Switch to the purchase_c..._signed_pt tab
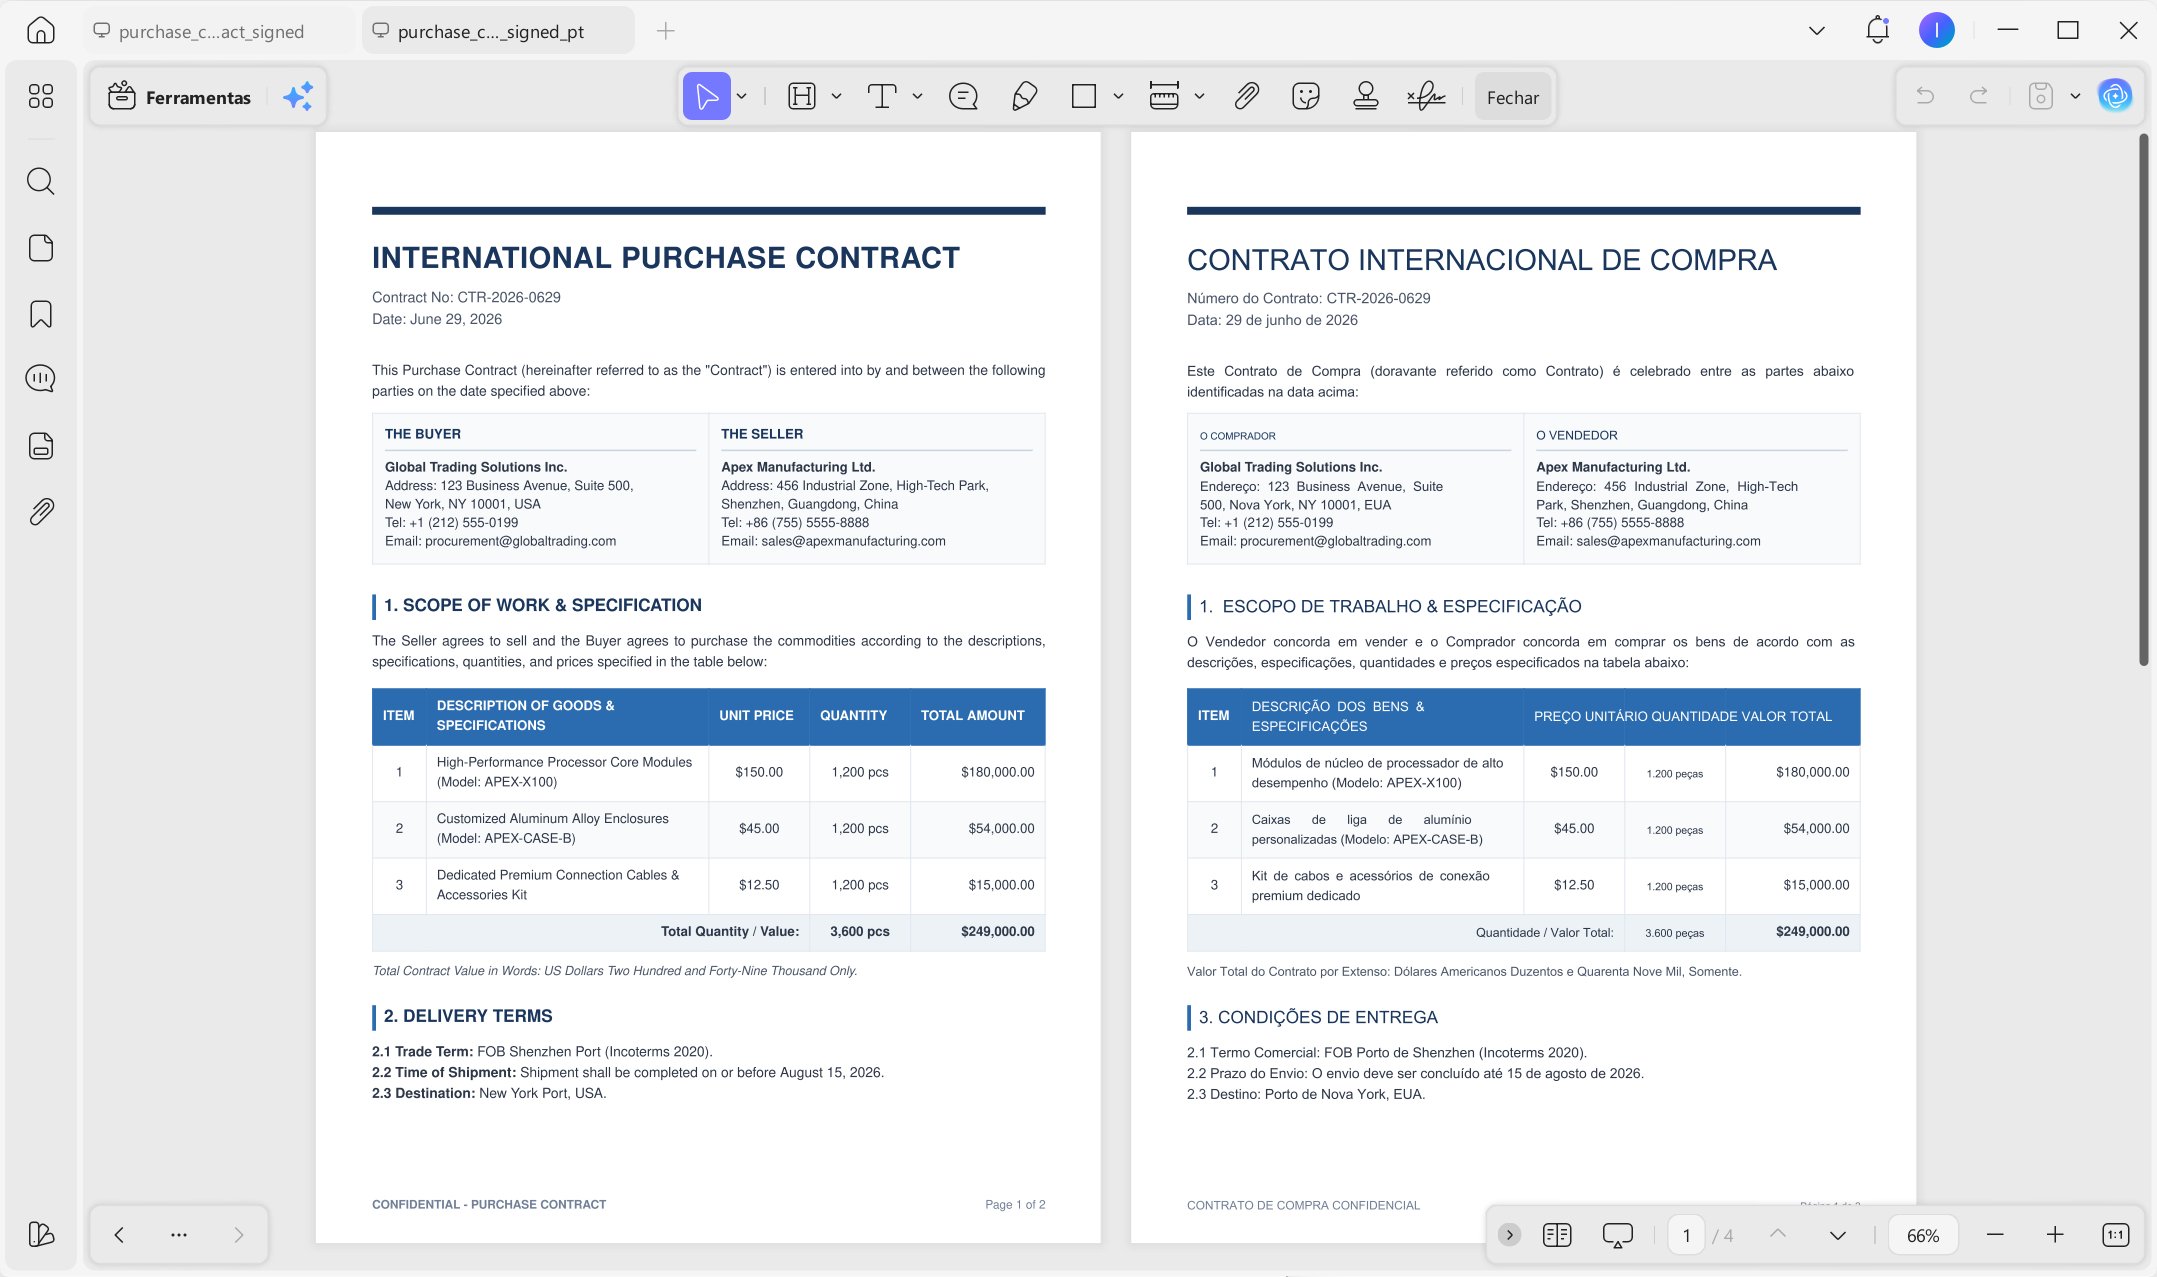 coord(498,31)
